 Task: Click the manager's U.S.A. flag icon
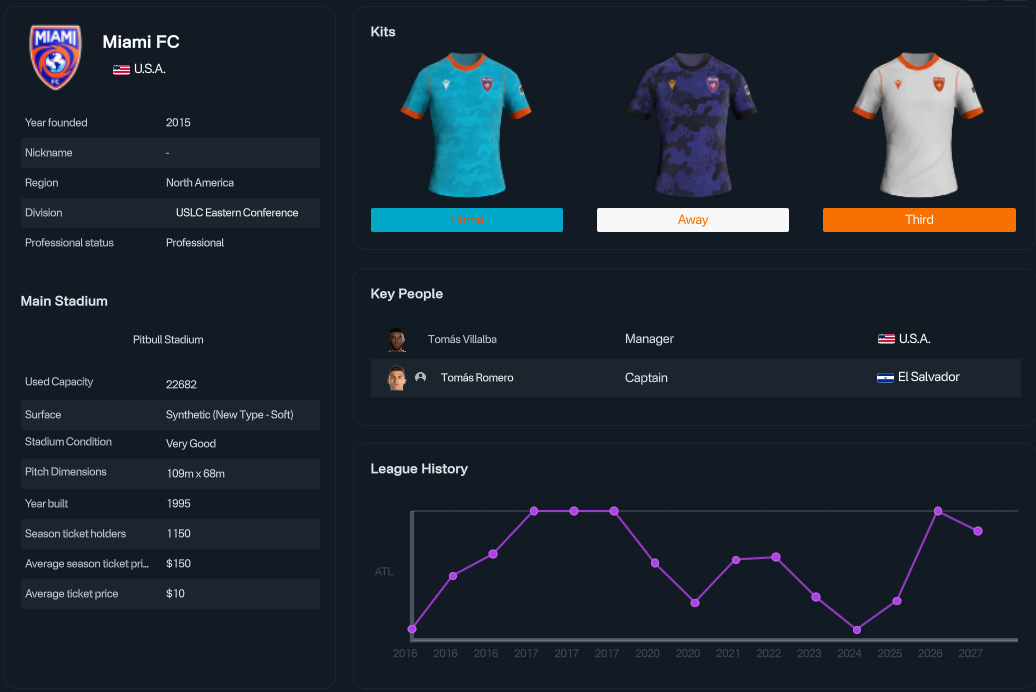click(x=886, y=339)
